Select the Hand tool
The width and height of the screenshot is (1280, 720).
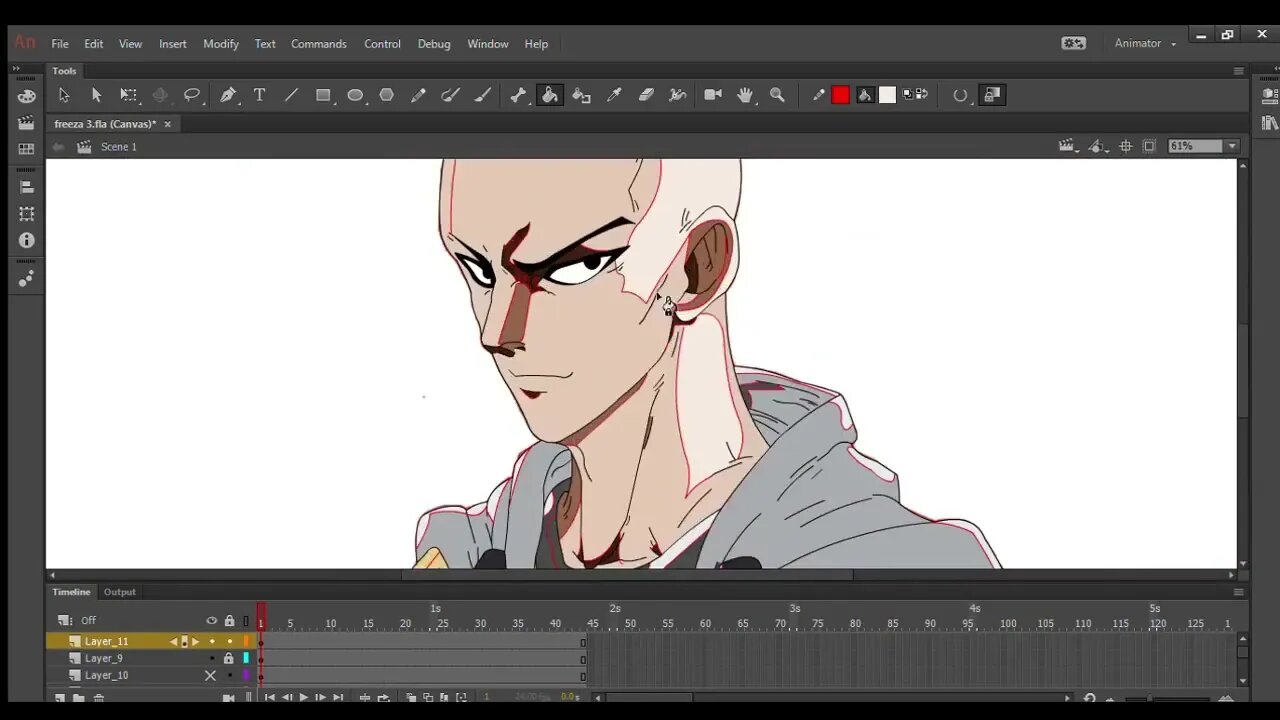745,95
